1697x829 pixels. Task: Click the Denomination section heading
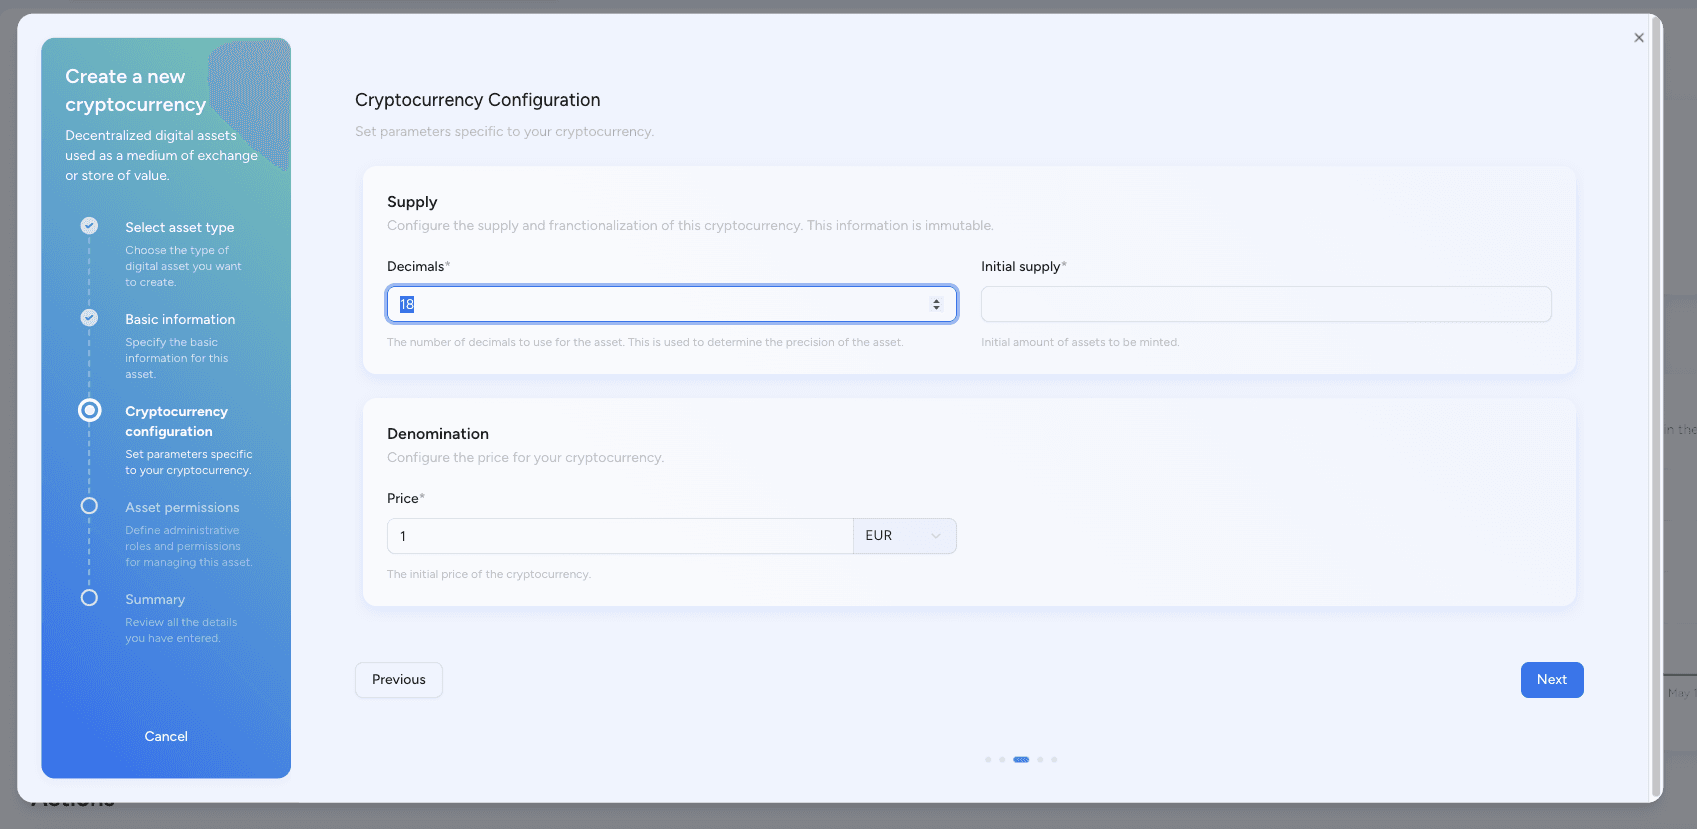coord(438,434)
